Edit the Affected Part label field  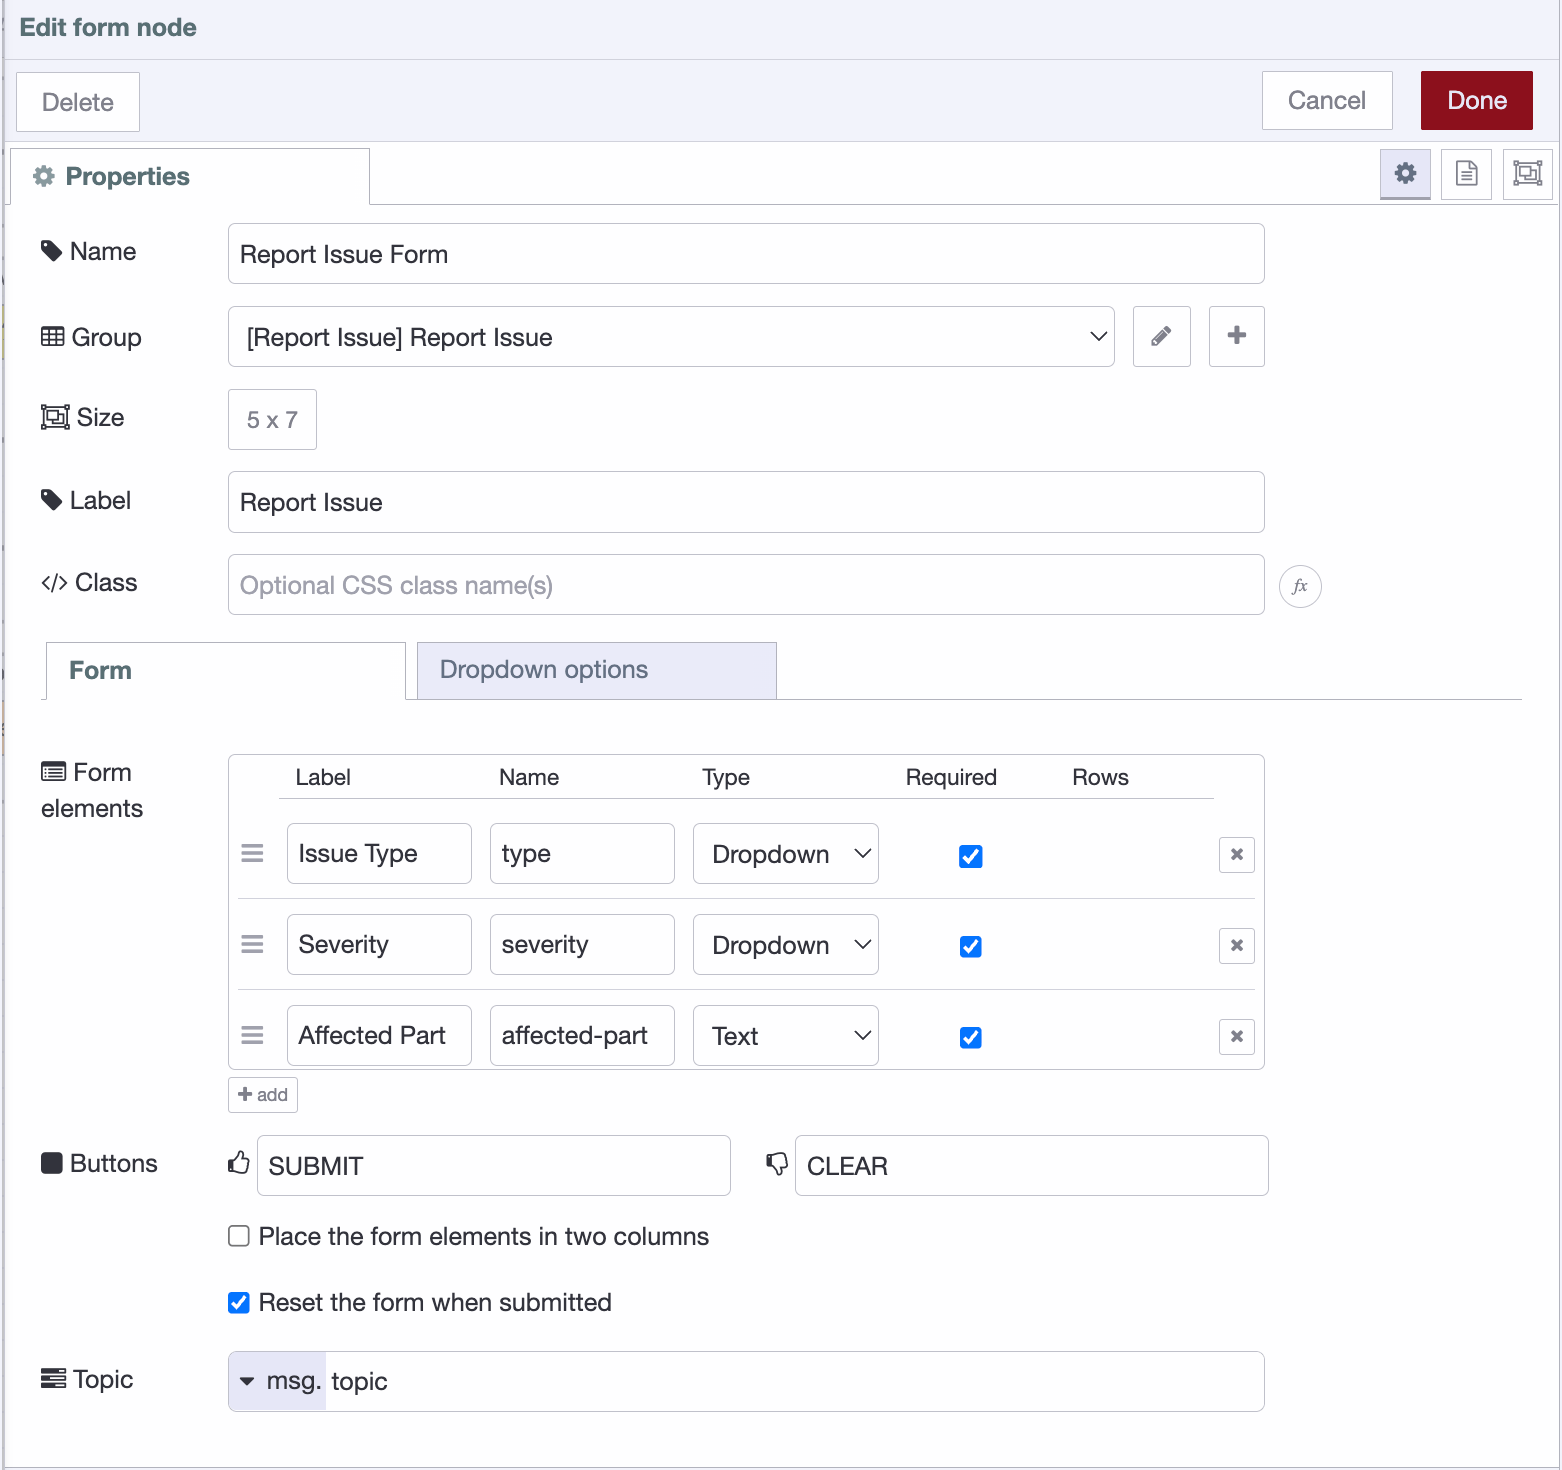click(x=379, y=1036)
